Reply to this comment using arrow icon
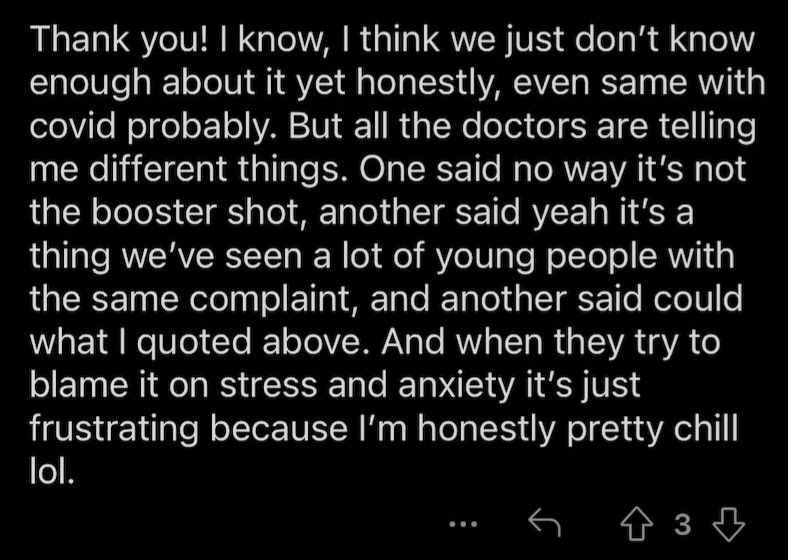This screenshot has height=560, width=788. click(545, 524)
